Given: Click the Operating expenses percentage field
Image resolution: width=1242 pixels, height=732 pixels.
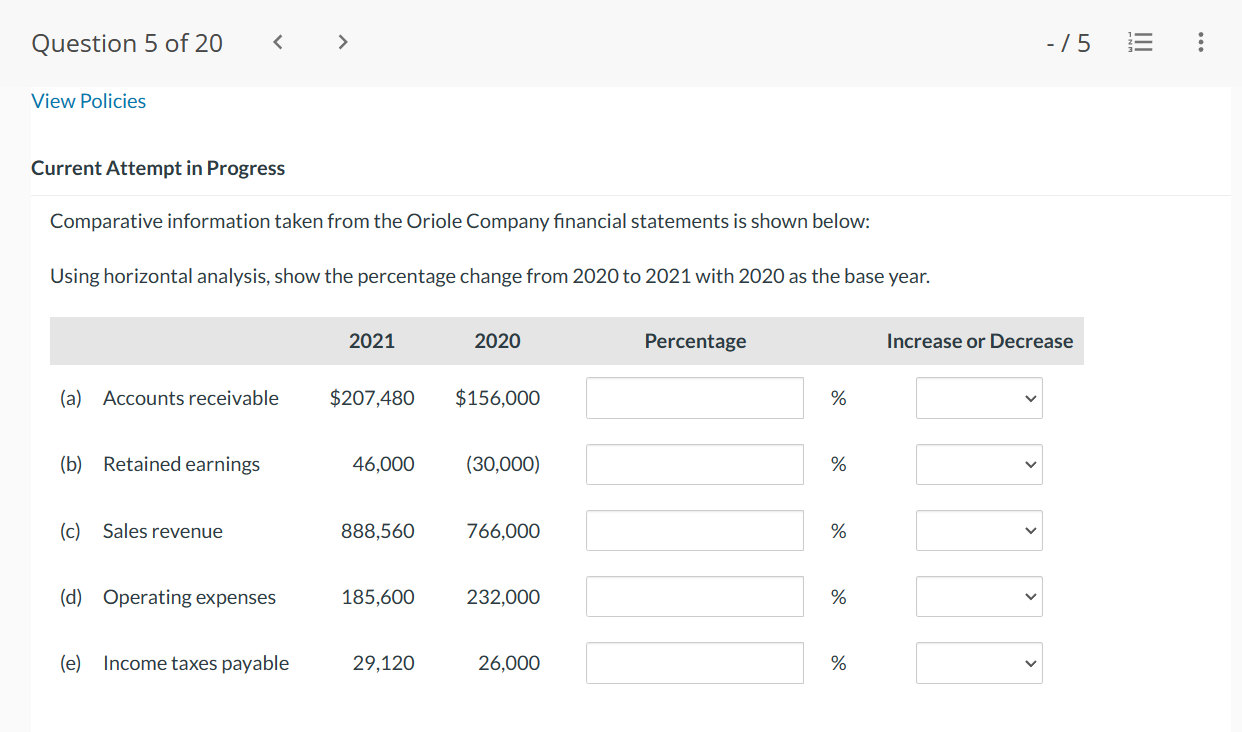Looking at the screenshot, I should 694,597.
